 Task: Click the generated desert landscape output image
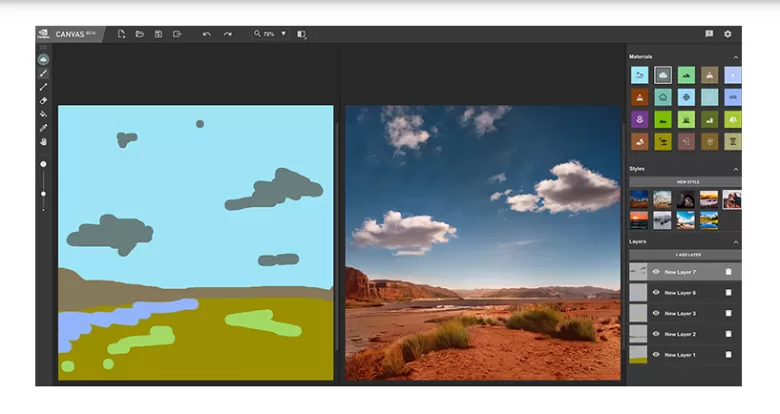[x=483, y=243]
